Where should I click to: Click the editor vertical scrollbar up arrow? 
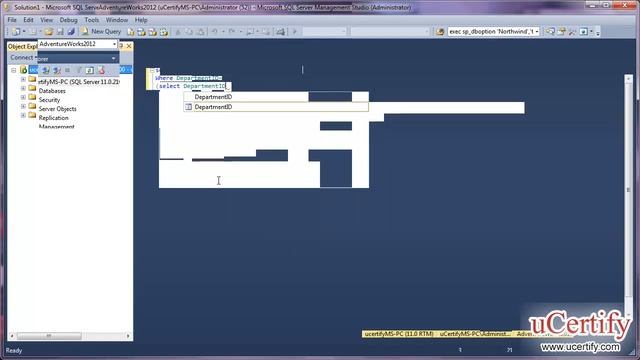coord(628,78)
